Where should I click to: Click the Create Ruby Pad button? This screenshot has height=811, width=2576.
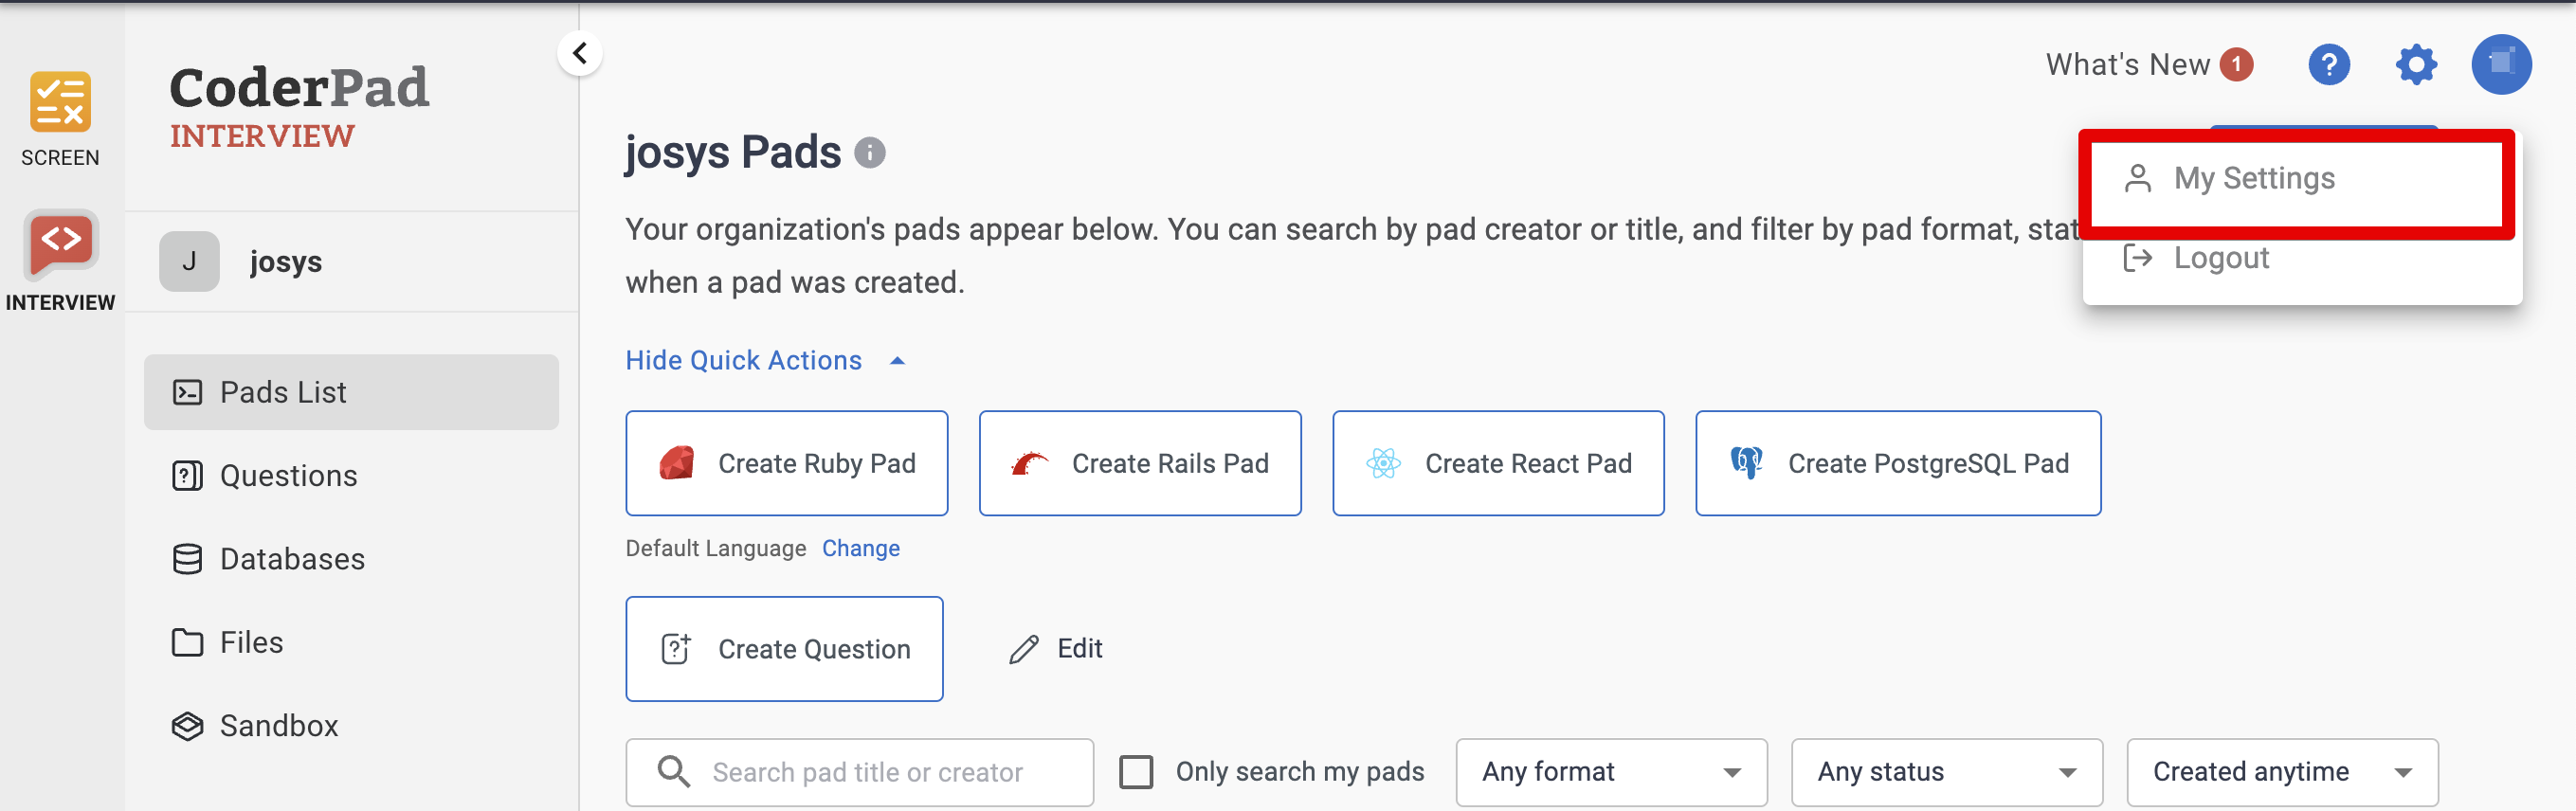[786, 464]
